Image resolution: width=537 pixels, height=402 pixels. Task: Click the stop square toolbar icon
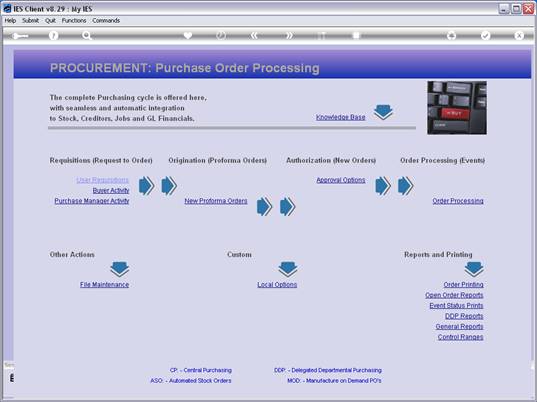[x=356, y=35]
